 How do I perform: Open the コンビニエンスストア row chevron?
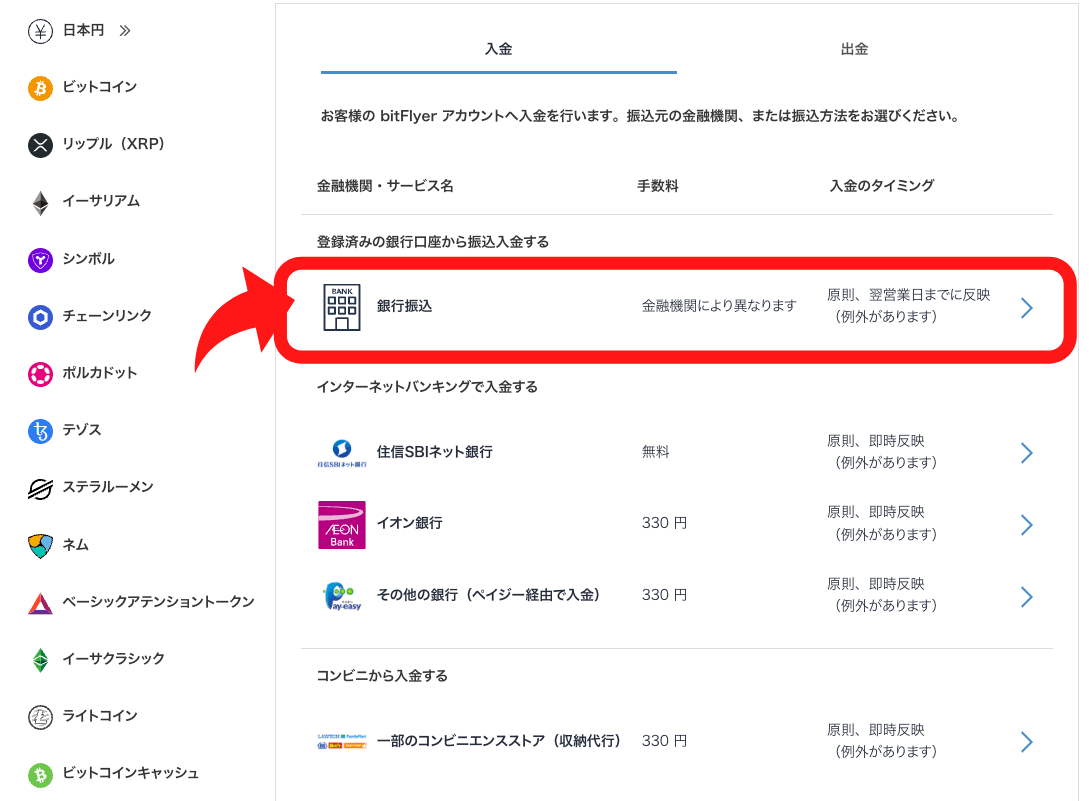(x=1027, y=742)
